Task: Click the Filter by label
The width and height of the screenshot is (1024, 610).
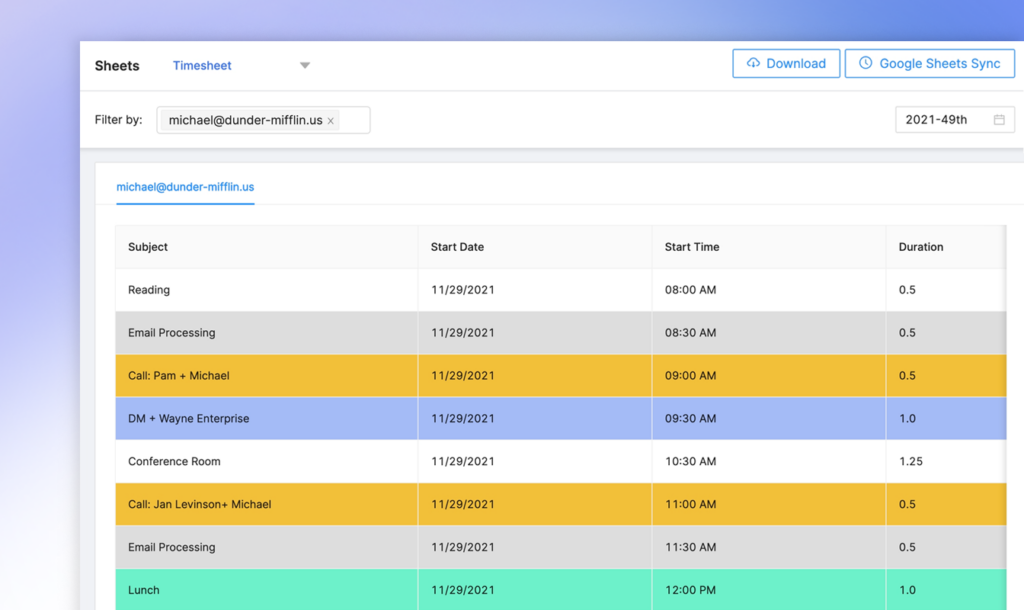Action: pyautogui.click(x=118, y=120)
